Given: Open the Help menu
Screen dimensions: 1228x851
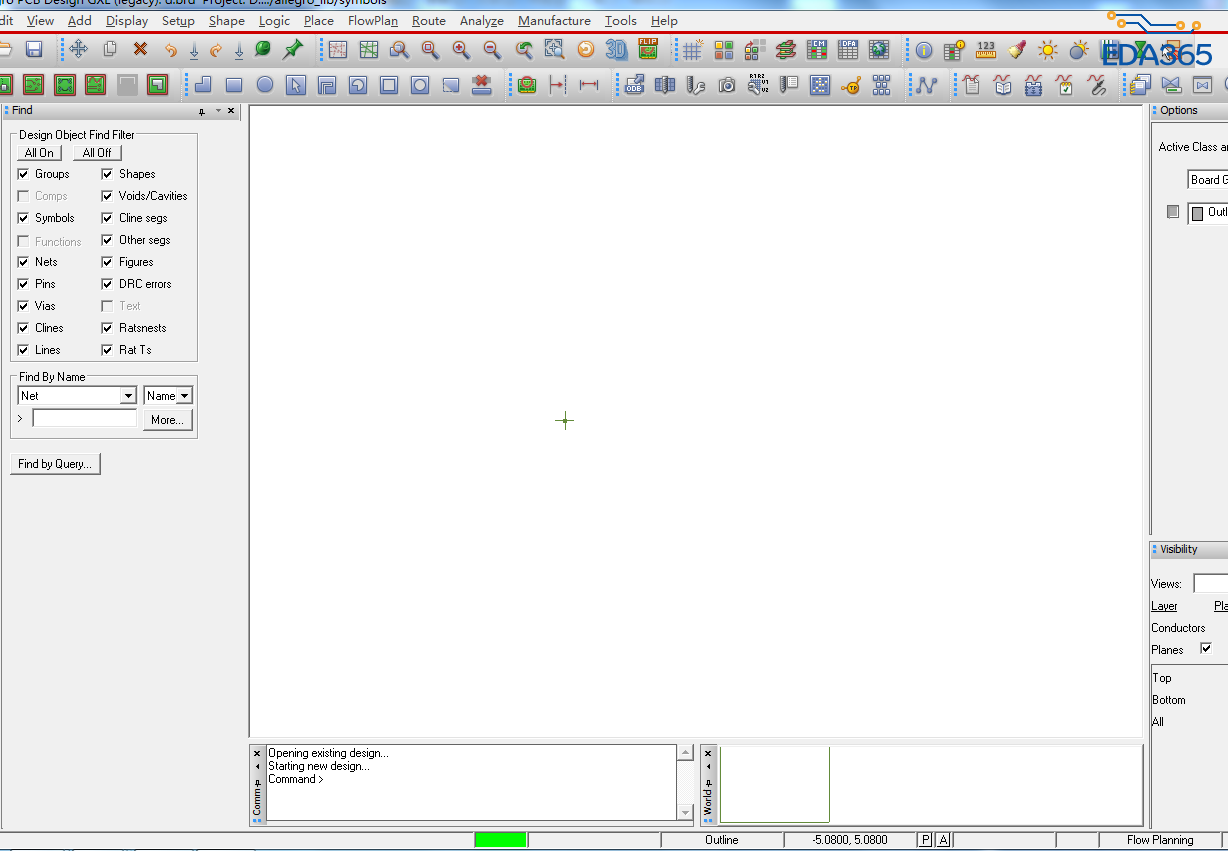Looking at the screenshot, I should (664, 20).
